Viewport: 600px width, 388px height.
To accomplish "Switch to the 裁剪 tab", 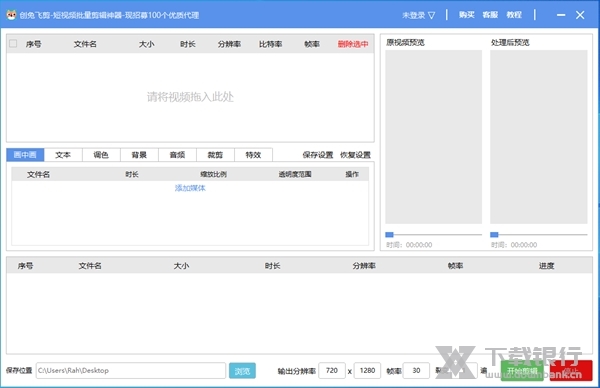I will pos(215,155).
